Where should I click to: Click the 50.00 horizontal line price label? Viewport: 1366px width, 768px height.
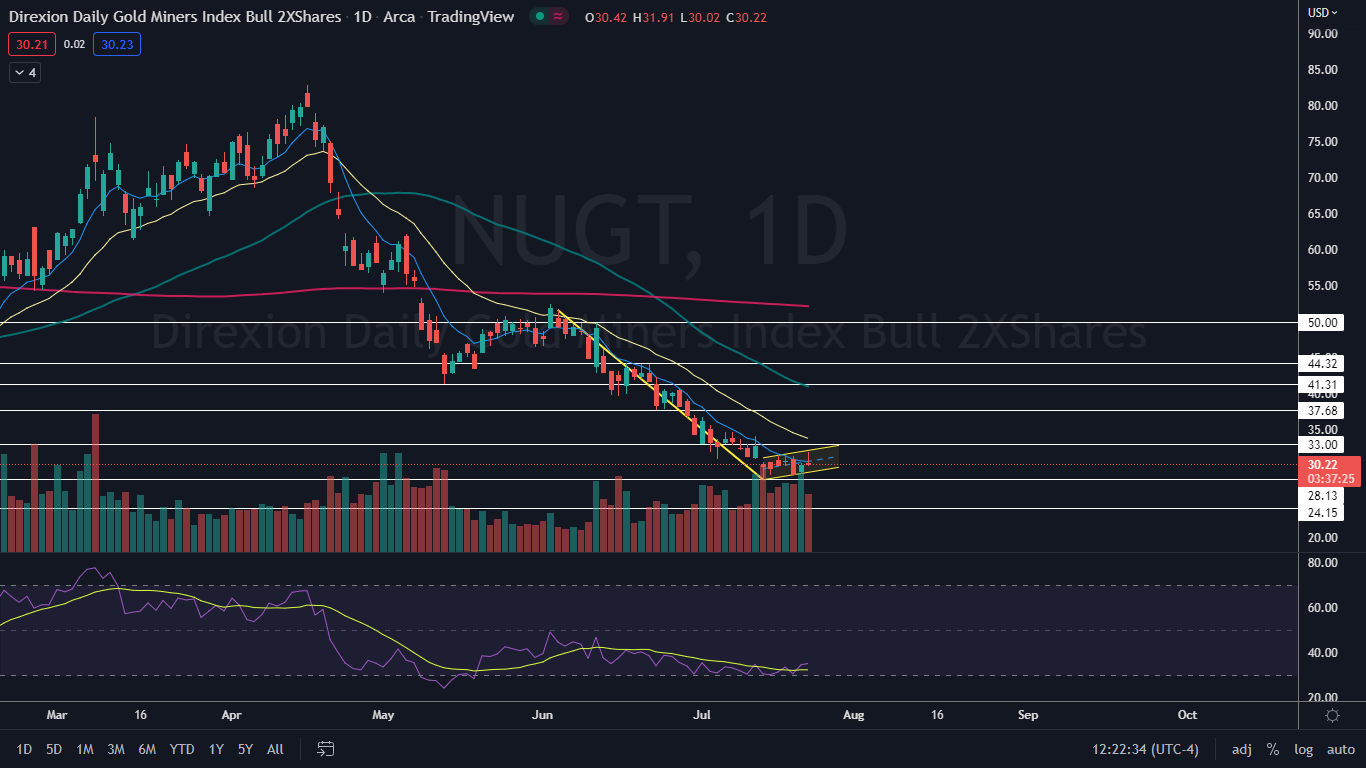click(1321, 323)
